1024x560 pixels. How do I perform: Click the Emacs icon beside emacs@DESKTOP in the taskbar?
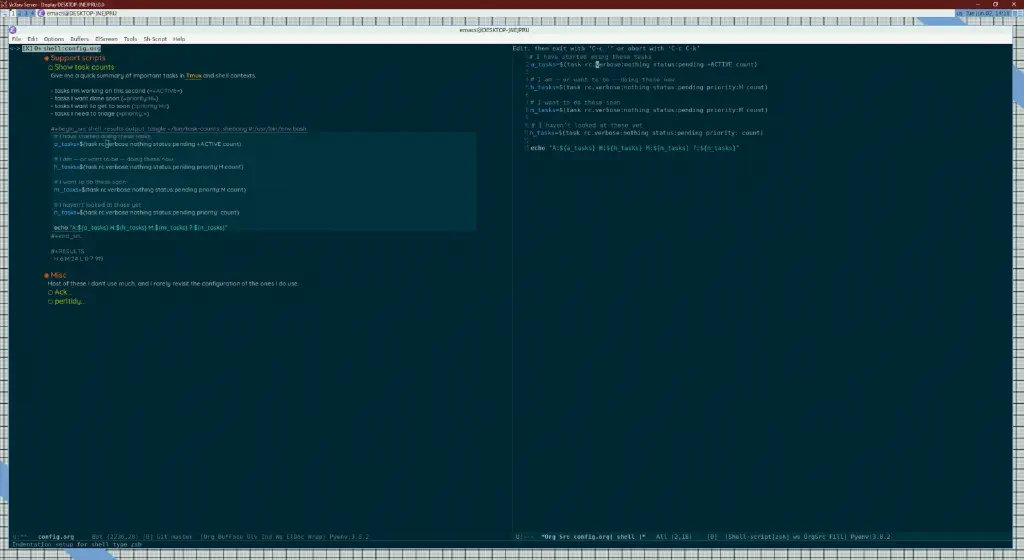(x=42, y=13)
